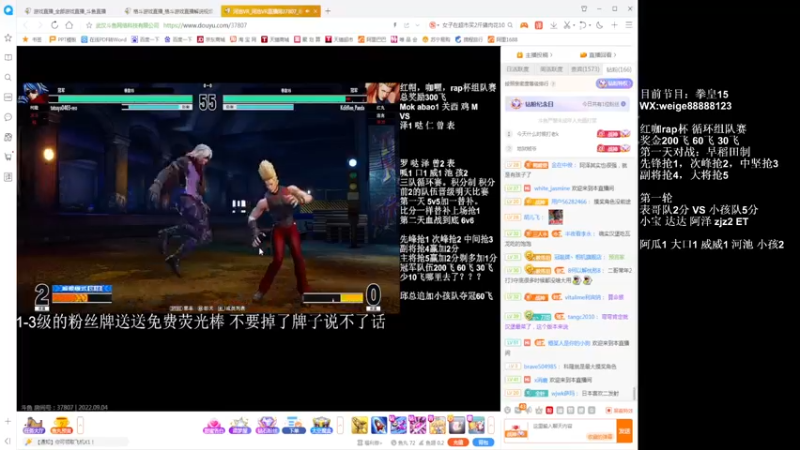Open the red icon in chat toolbar
The height and width of the screenshot is (450, 800).
pyautogui.click(x=549, y=410)
